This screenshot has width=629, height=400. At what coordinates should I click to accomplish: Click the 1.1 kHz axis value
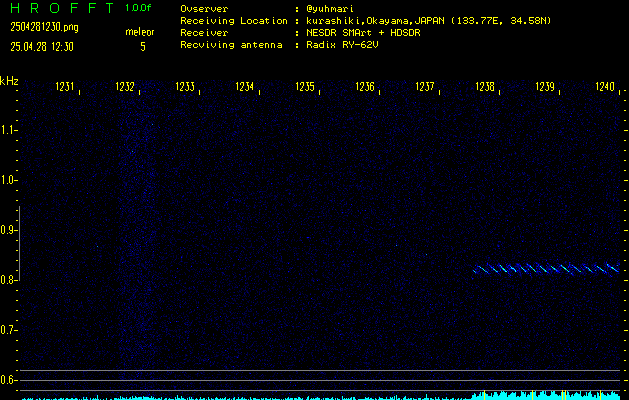click(8, 130)
